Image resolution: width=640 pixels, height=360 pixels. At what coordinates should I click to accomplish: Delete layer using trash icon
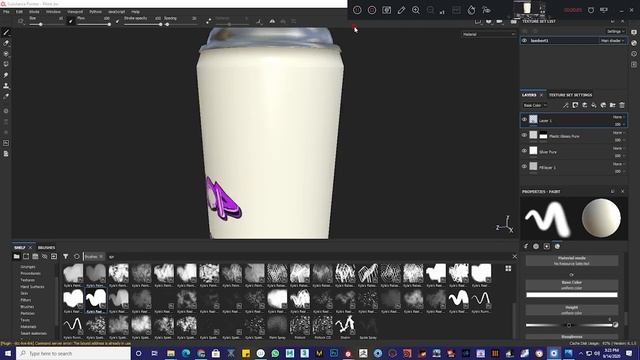coord(622,105)
